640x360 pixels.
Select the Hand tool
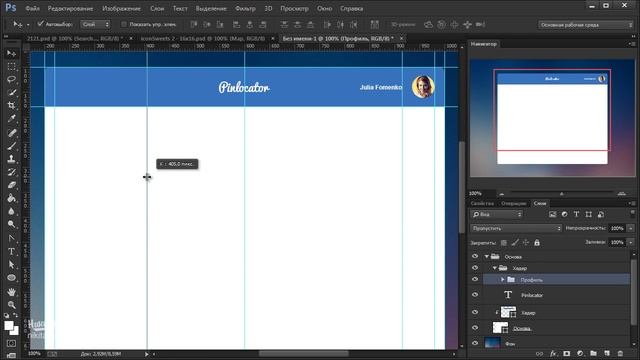pos(11,292)
